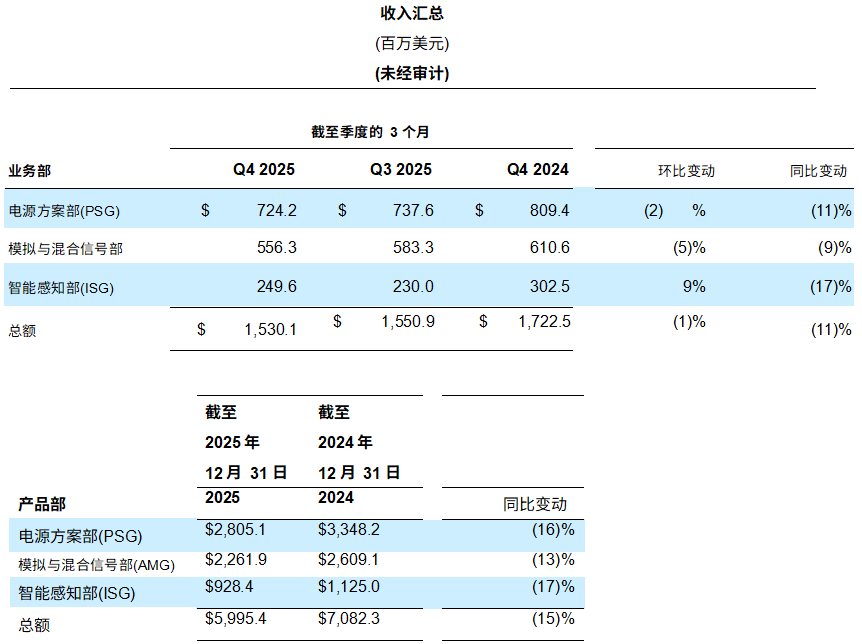Click the 模拟与混合信号部(AMG) row label

[97, 565]
